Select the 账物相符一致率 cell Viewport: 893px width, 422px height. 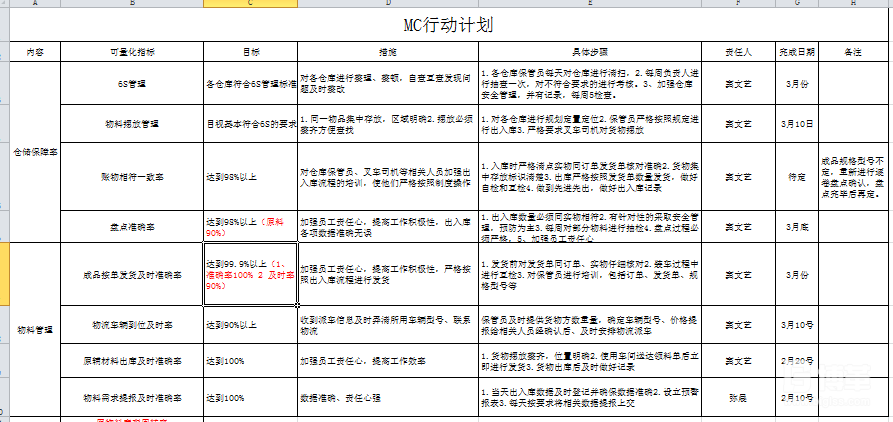coord(132,176)
